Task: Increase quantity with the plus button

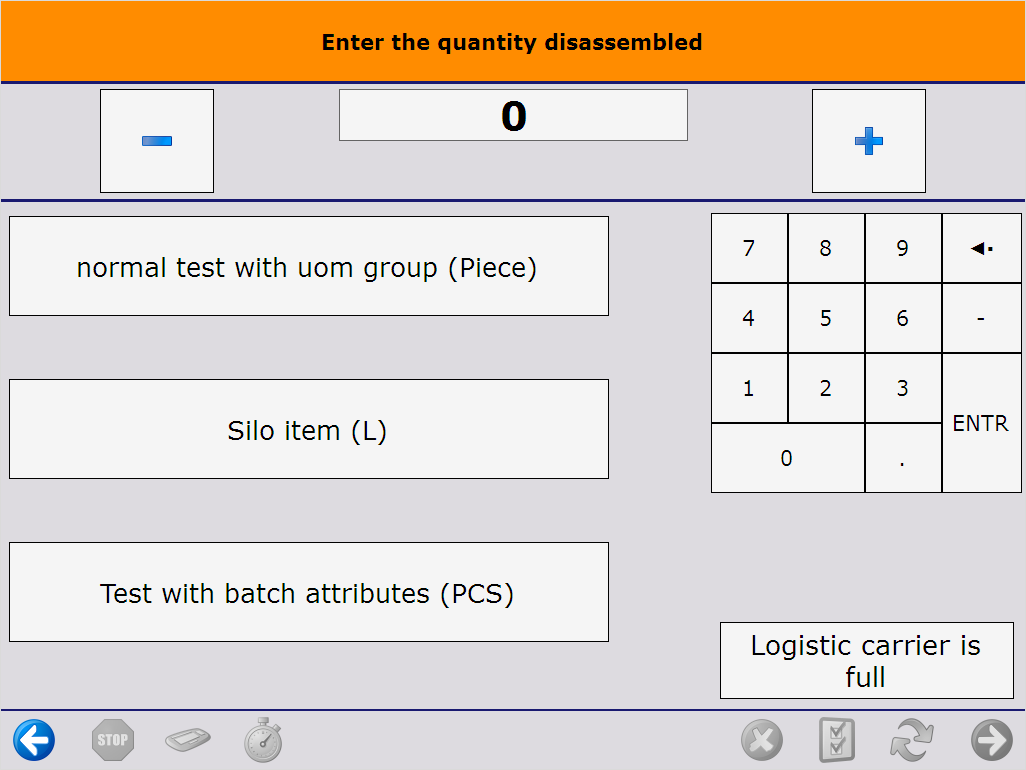Action: click(868, 141)
